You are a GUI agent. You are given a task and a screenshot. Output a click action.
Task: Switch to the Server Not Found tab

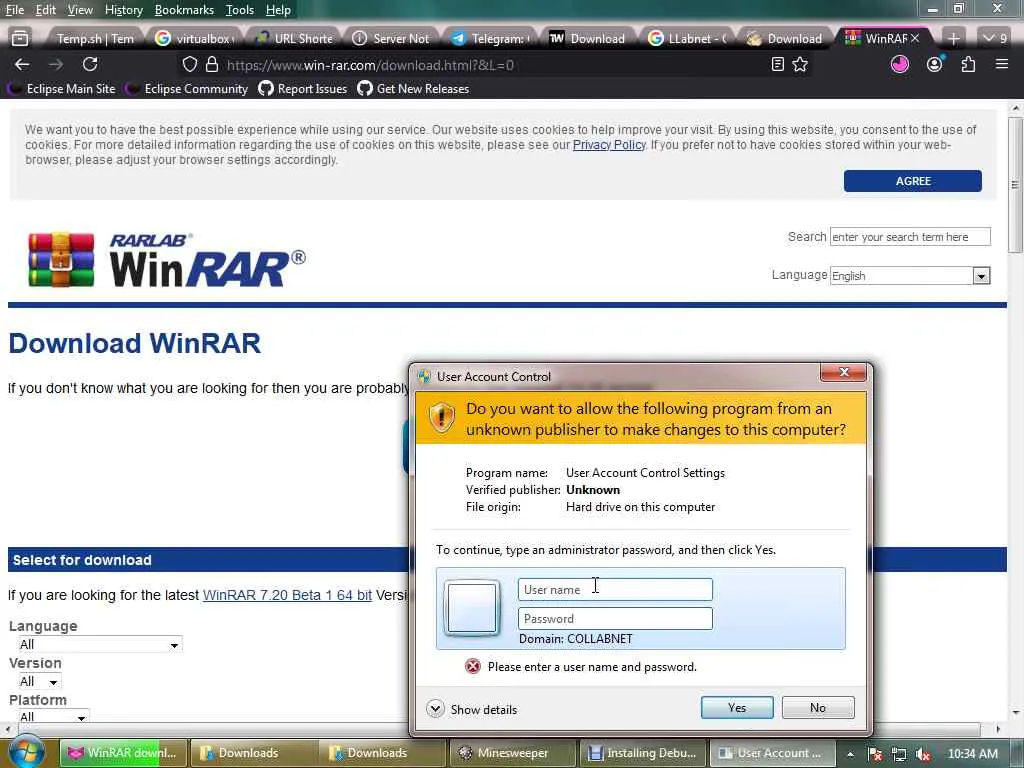coord(392,39)
